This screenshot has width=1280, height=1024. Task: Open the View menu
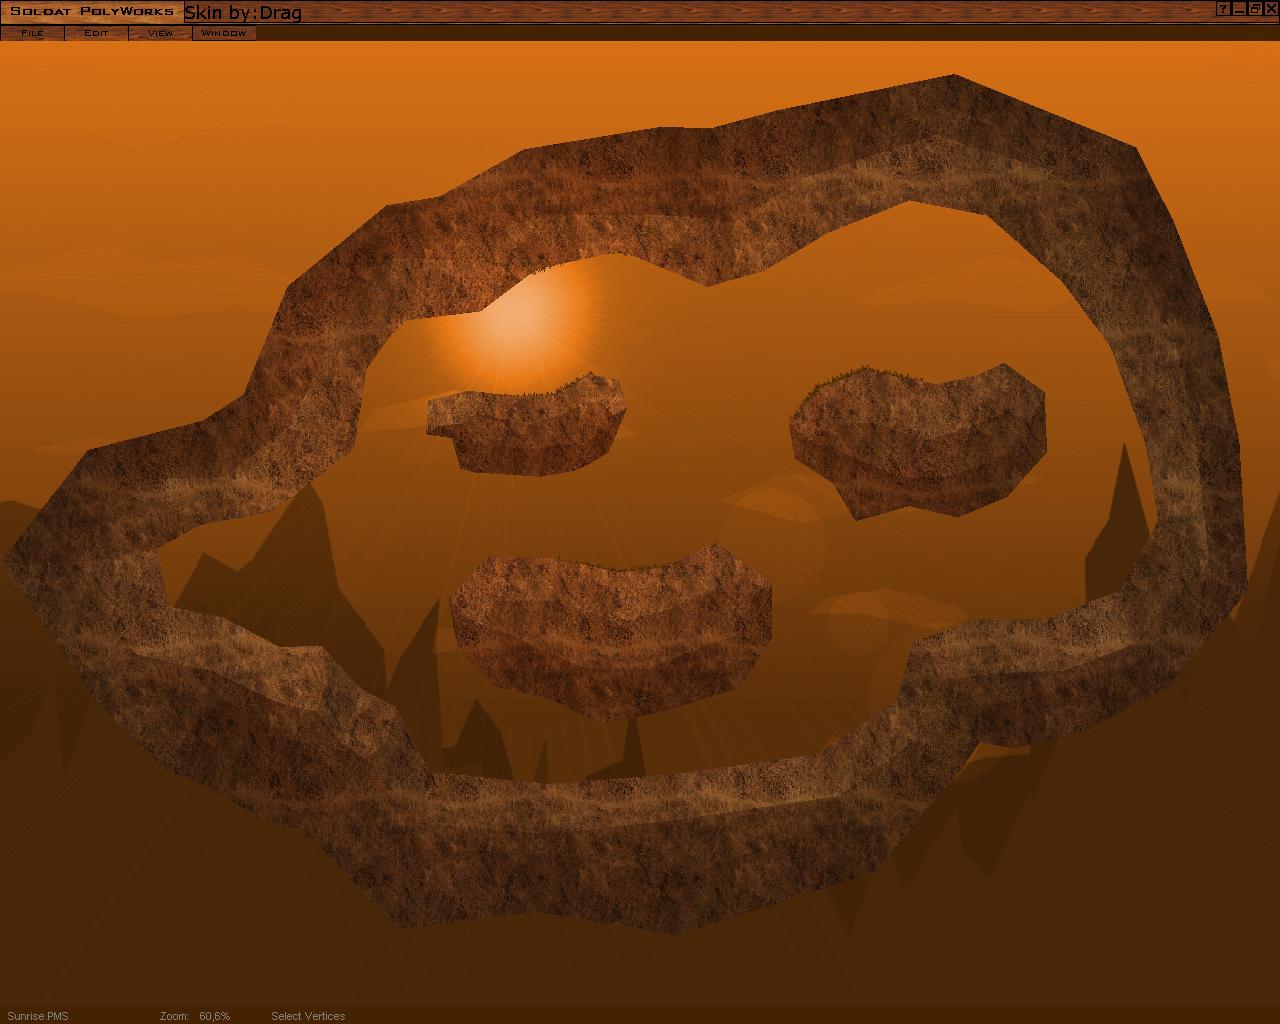click(x=160, y=33)
